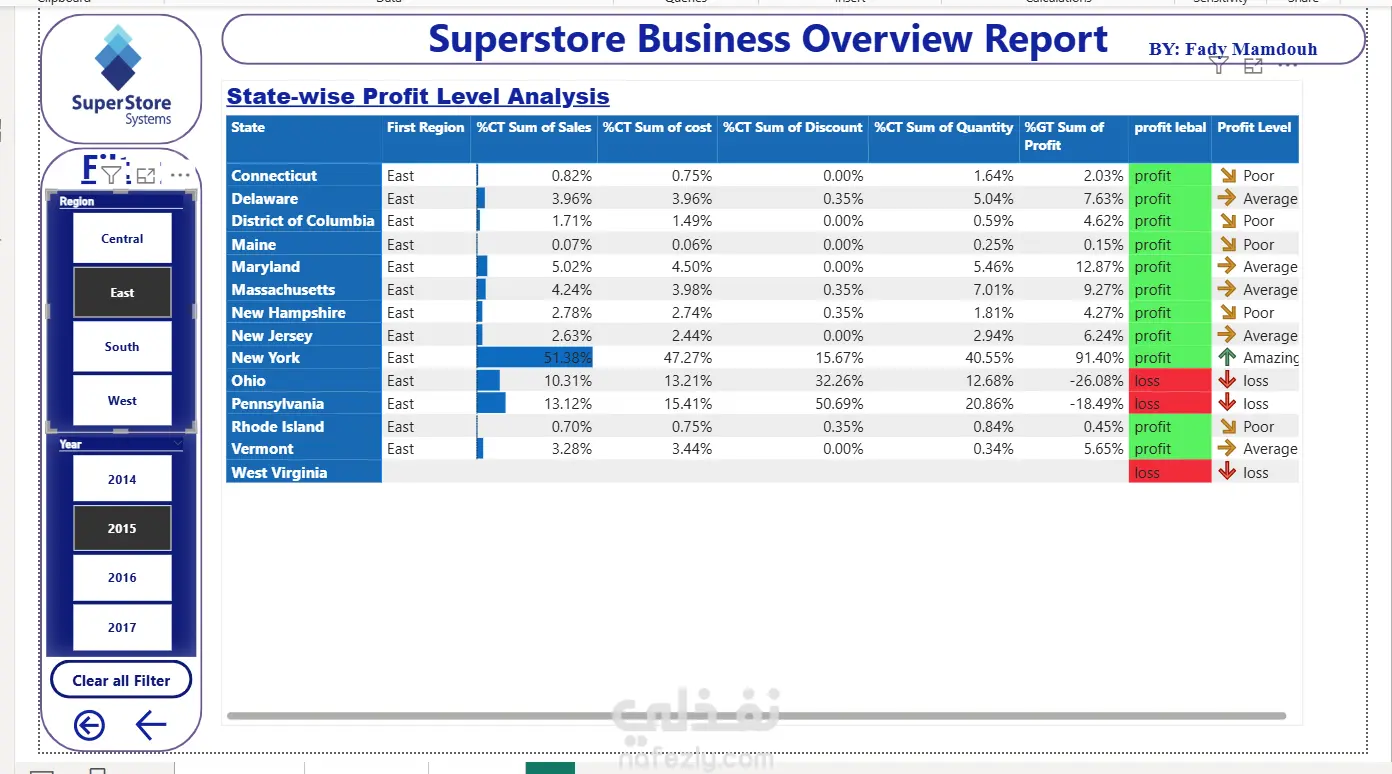This screenshot has width=1392, height=774.
Task: Click the Average arrow icon for Massachusetts
Action: click(1227, 289)
